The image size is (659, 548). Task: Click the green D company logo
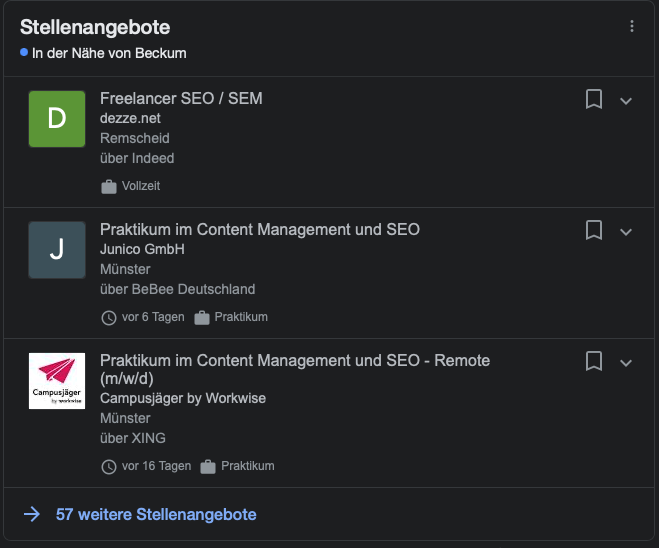point(57,118)
